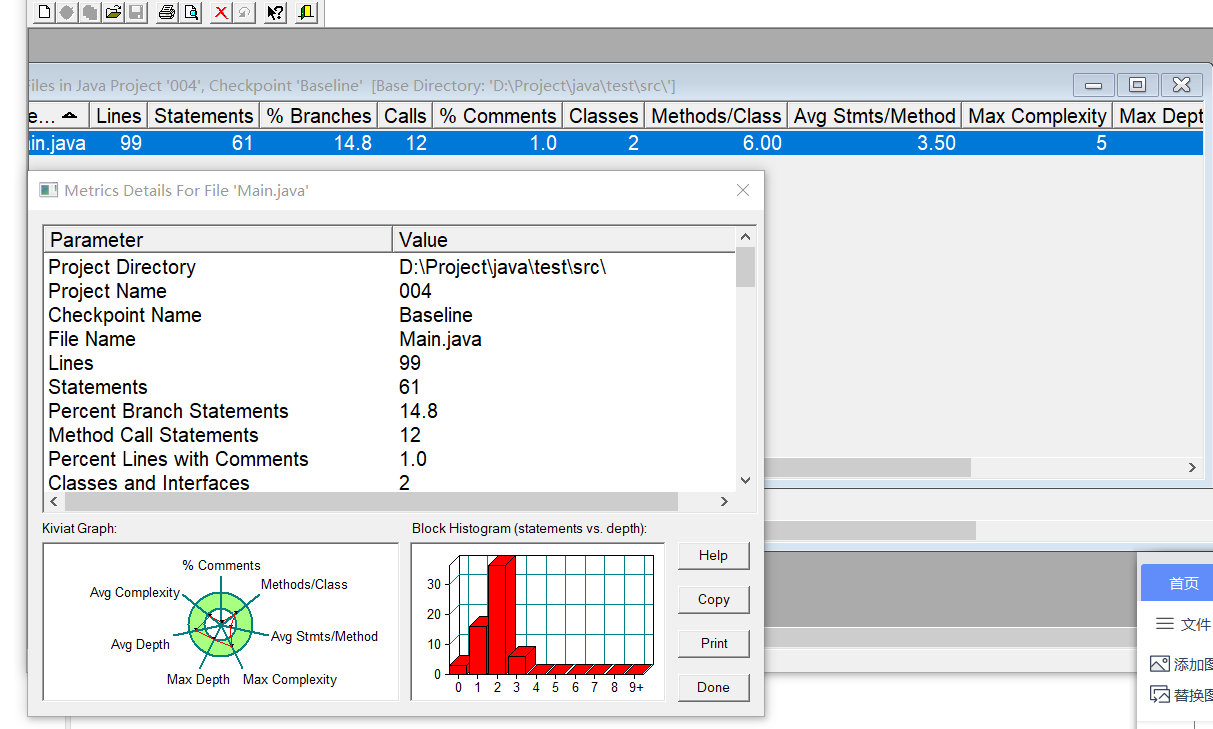Click the Print Preview magnifier page icon
This screenshot has width=1213, height=729.
pos(190,12)
